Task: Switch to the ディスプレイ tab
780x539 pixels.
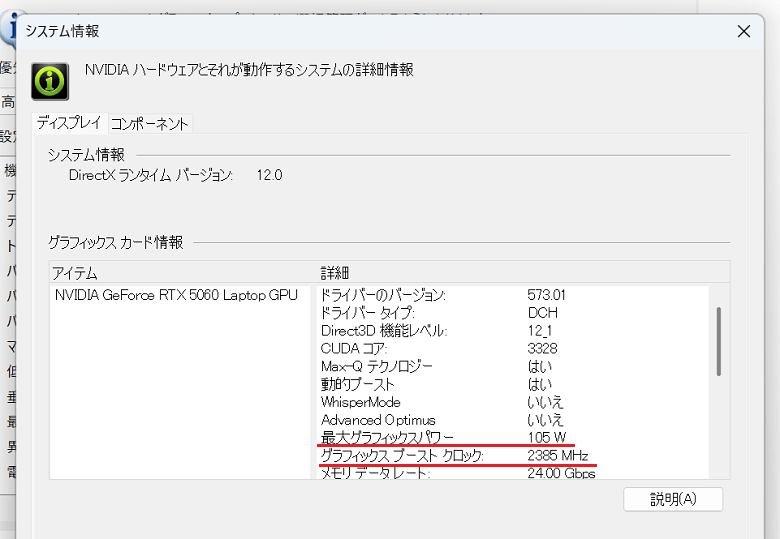Action: tap(70, 123)
